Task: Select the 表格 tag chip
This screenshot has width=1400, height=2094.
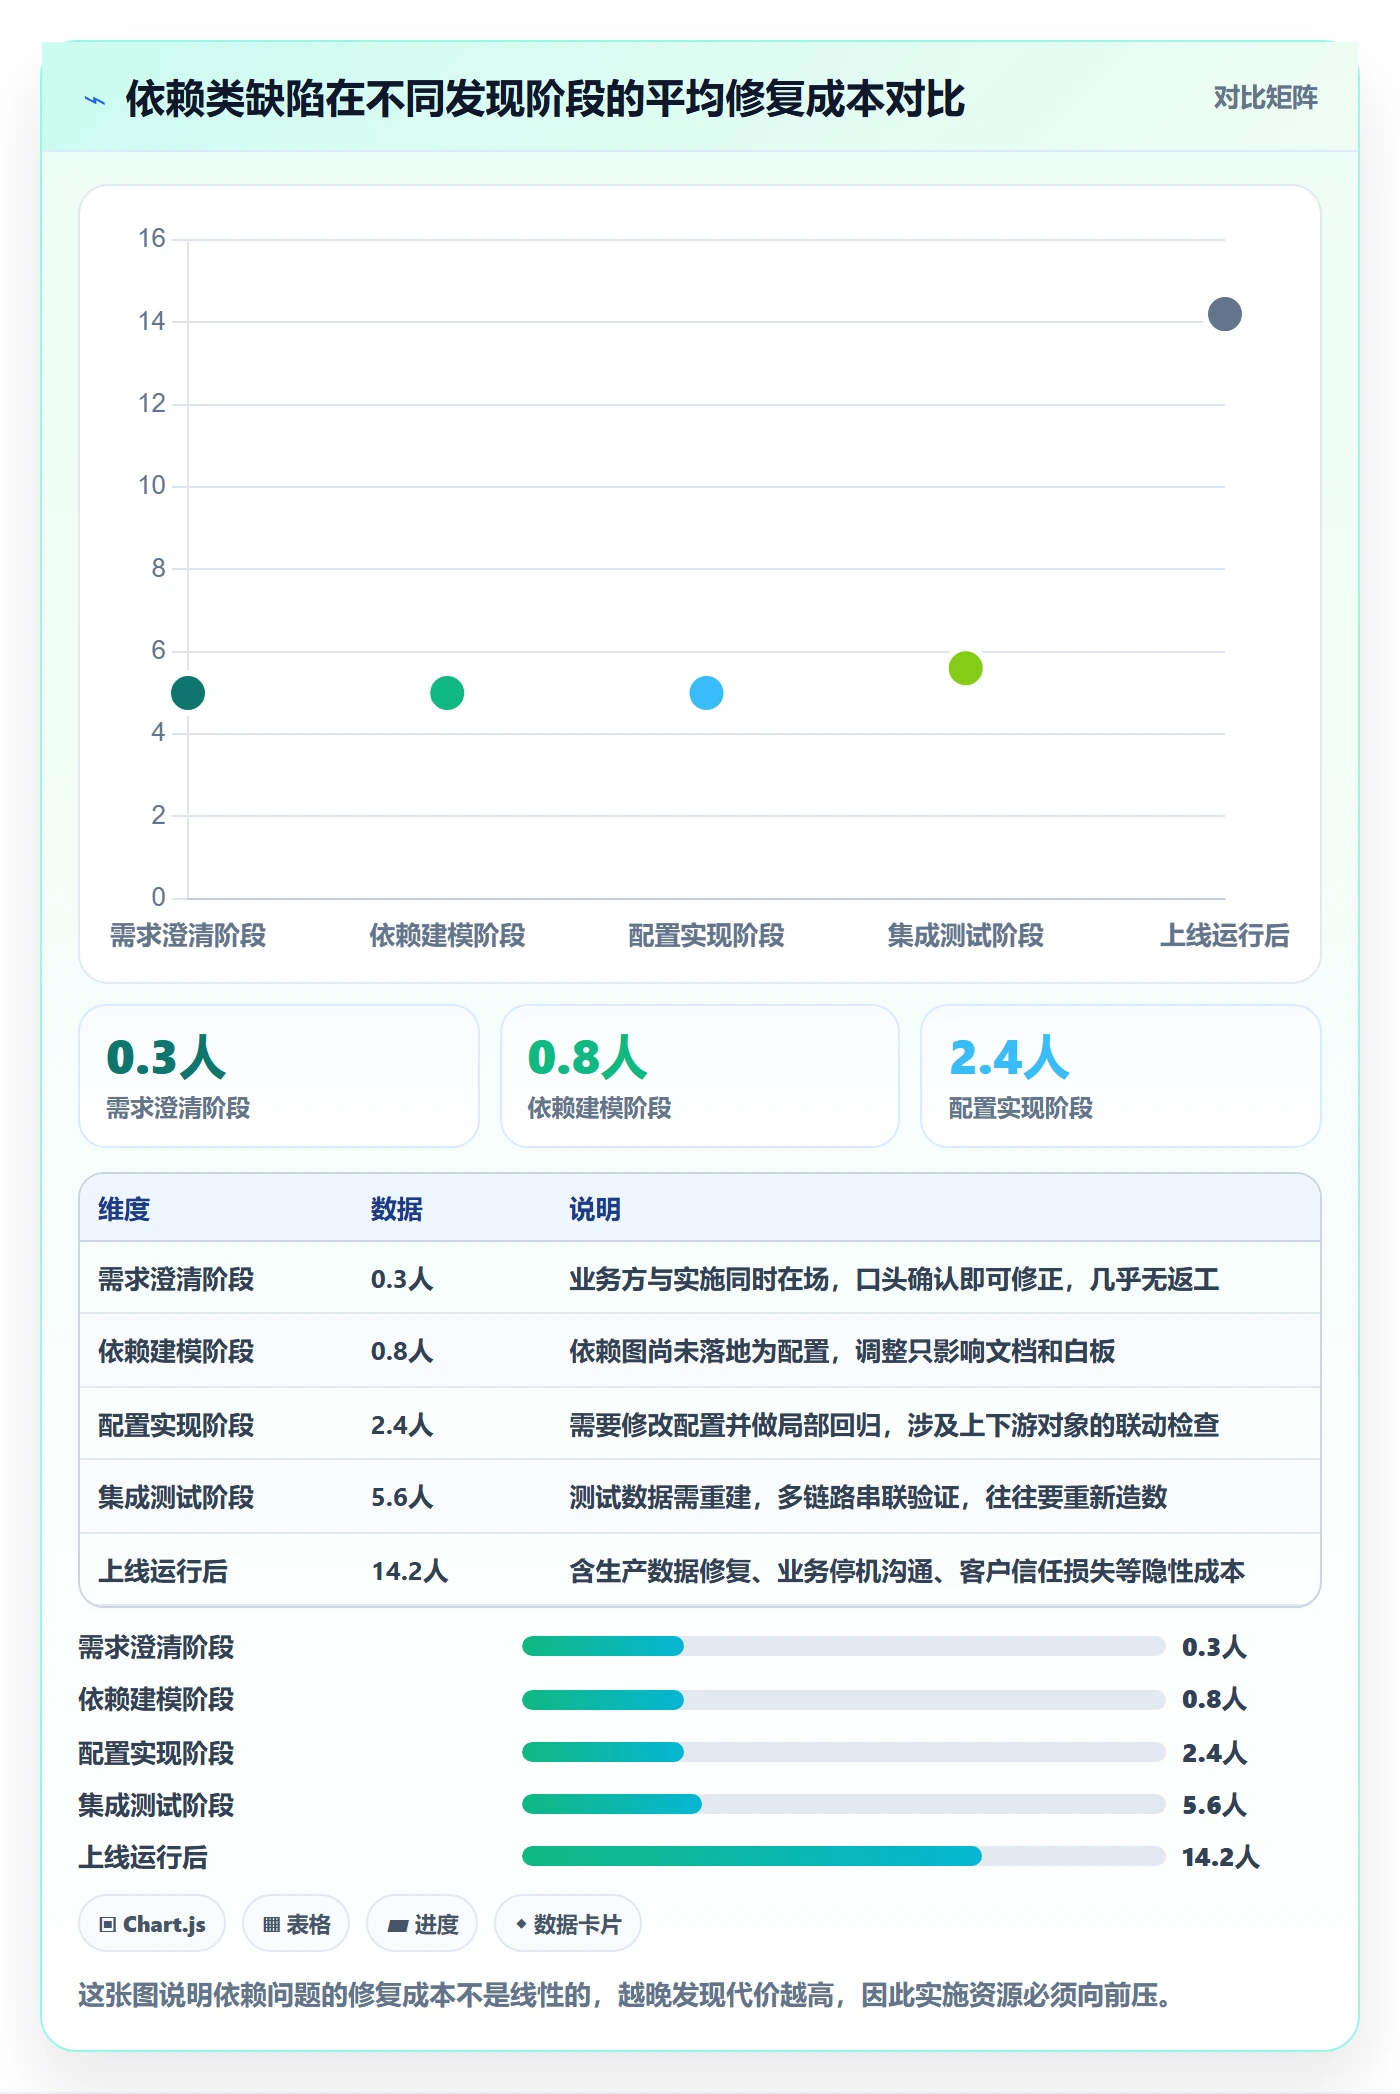Action: point(296,1924)
